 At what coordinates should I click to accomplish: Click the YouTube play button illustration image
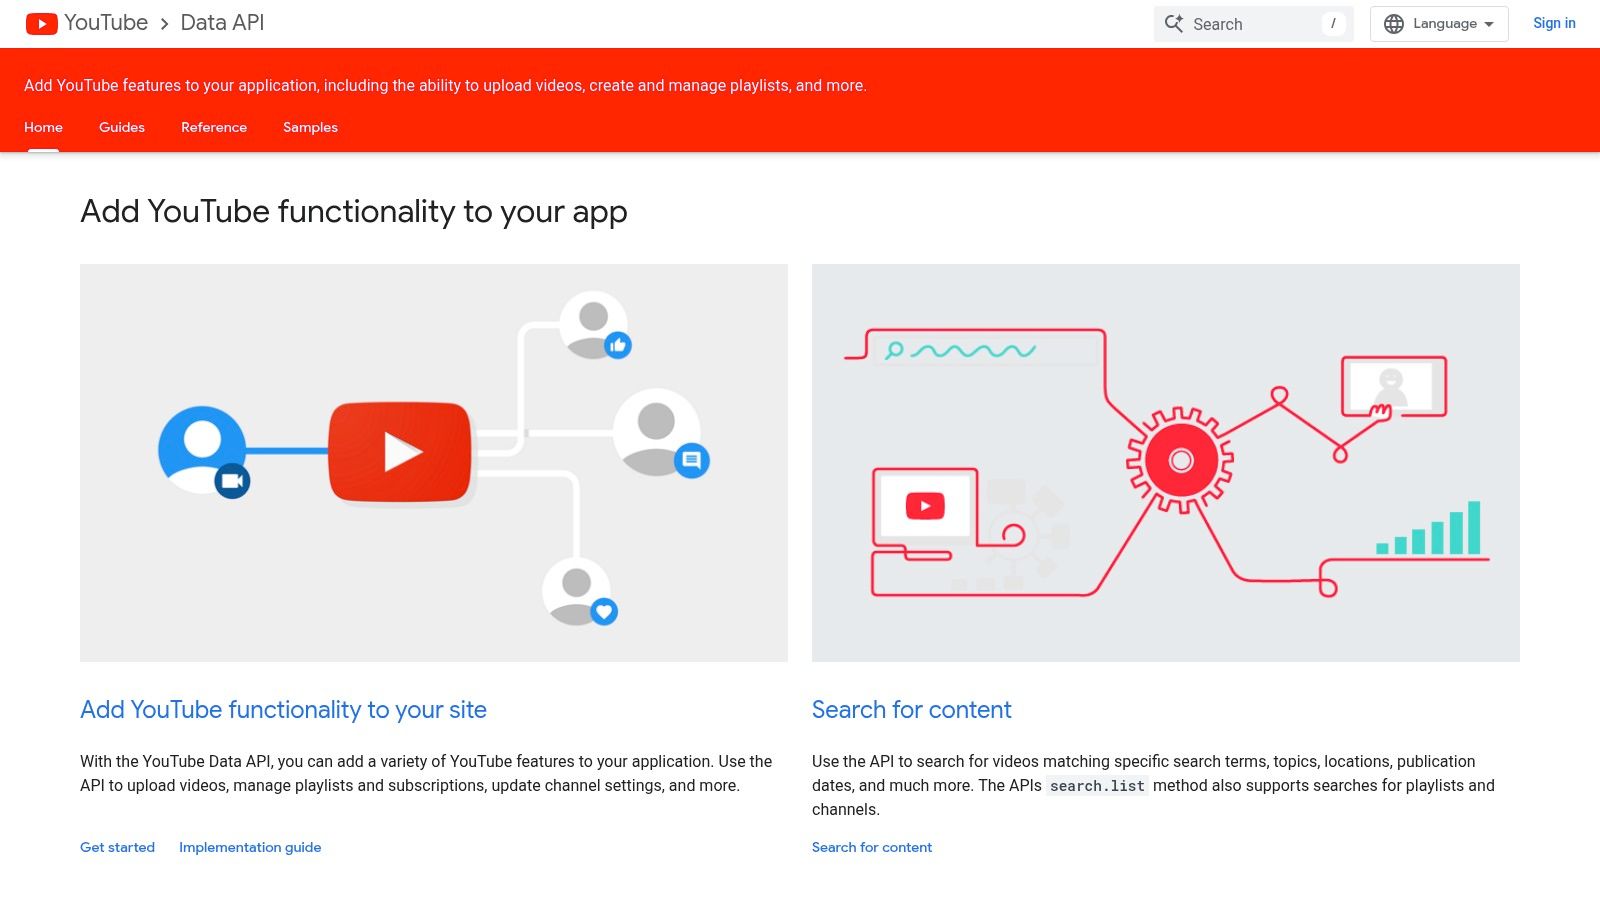click(x=434, y=463)
